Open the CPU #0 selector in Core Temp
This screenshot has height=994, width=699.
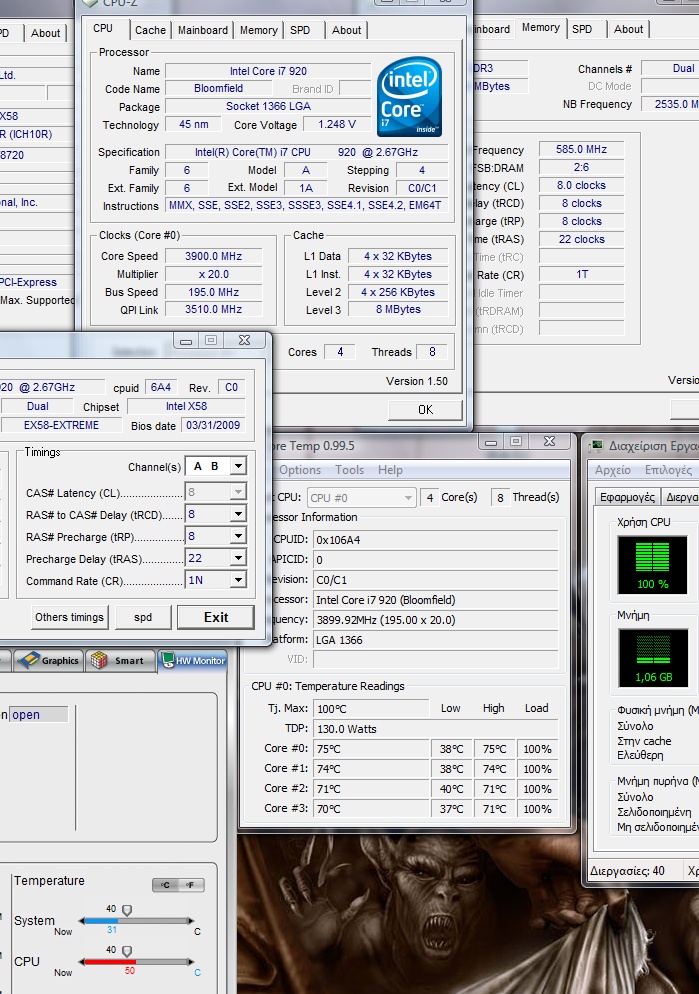tap(361, 498)
